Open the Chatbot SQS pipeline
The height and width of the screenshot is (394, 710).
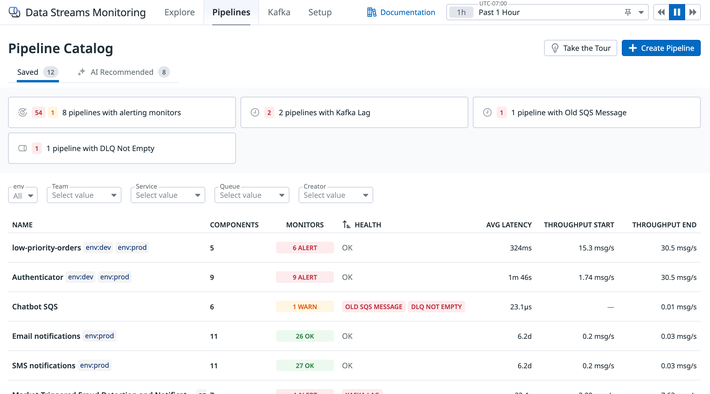point(35,307)
